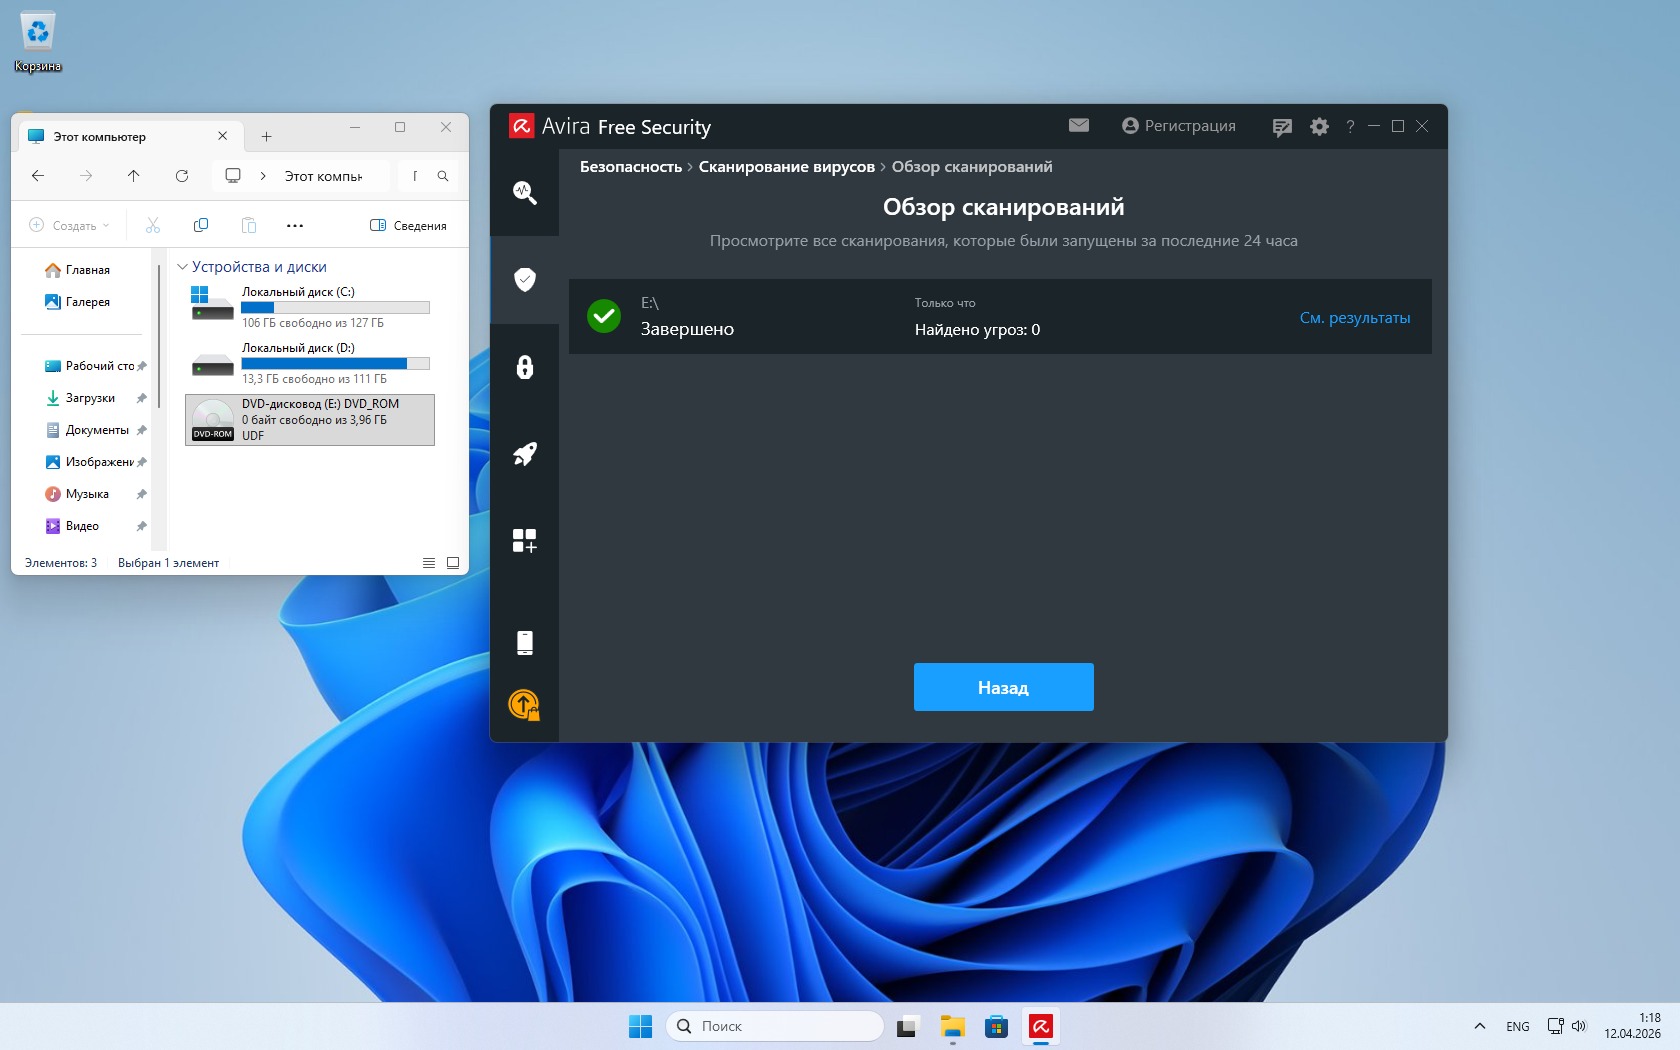The width and height of the screenshot is (1680, 1050).
Task: Collapse the Устройства и диски group
Action: coord(182,267)
